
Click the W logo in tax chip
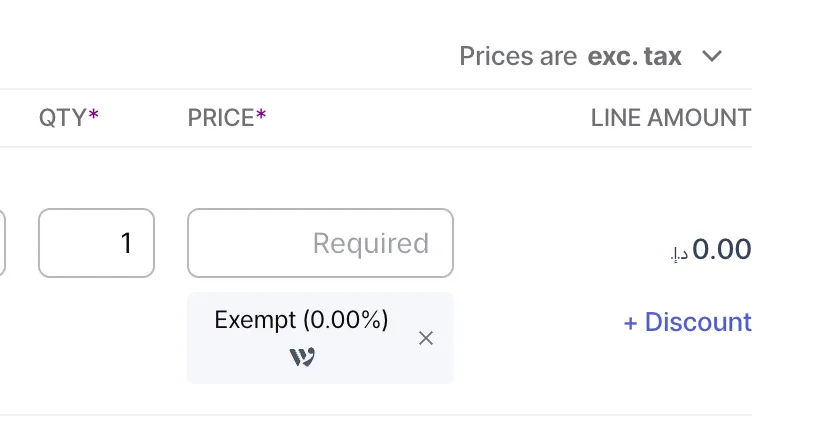coord(302,357)
